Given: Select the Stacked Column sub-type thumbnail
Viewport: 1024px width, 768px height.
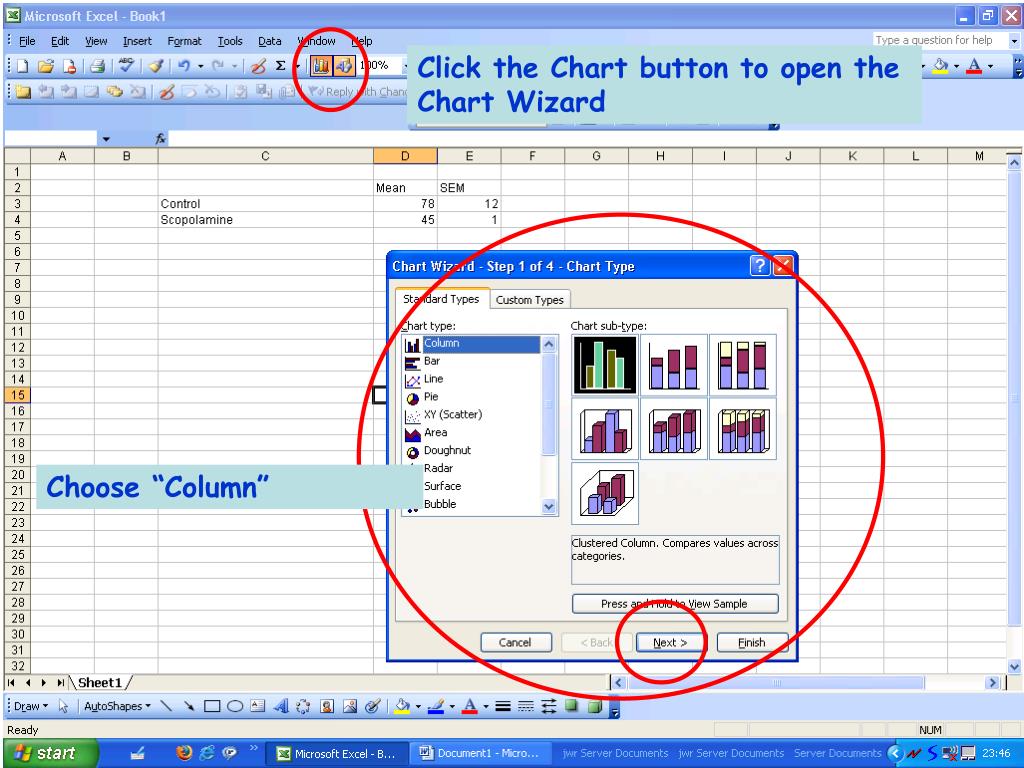Looking at the screenshot, I should (673, 364).
